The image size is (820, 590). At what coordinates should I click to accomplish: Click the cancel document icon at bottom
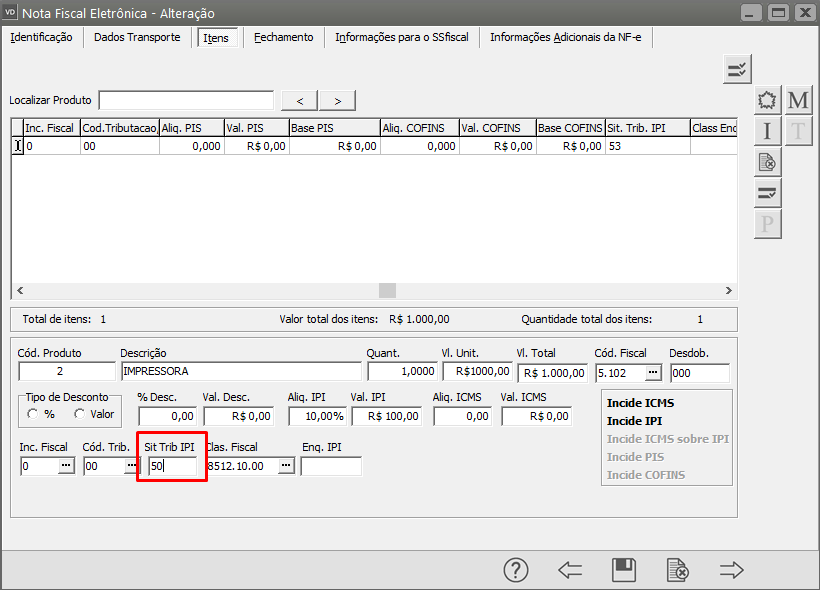pyautogui.click(x=678, y=570)
